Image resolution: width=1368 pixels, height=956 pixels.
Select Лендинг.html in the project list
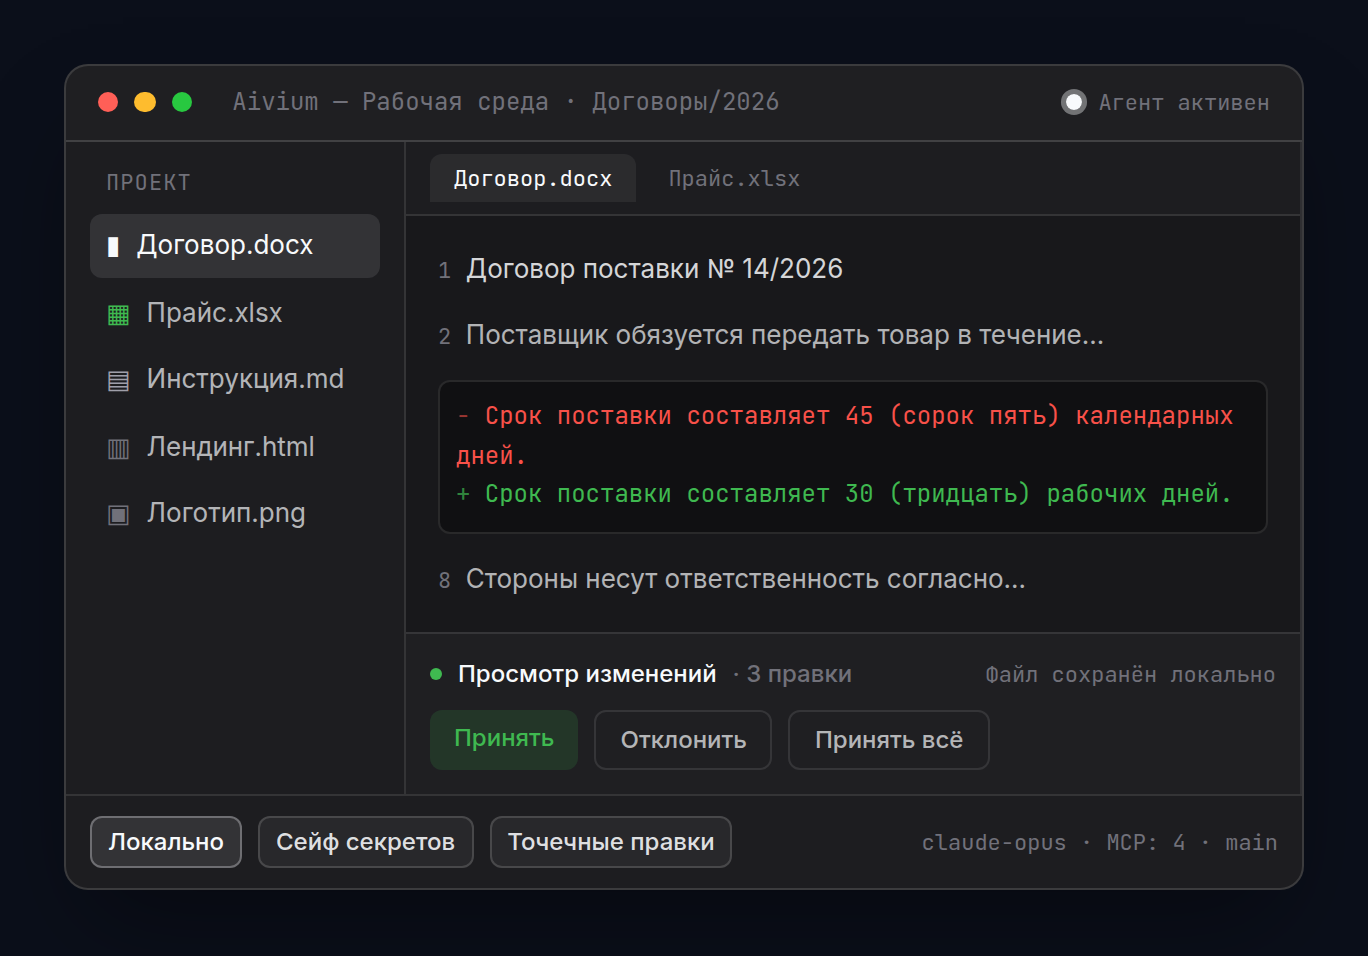pos(235,447)
